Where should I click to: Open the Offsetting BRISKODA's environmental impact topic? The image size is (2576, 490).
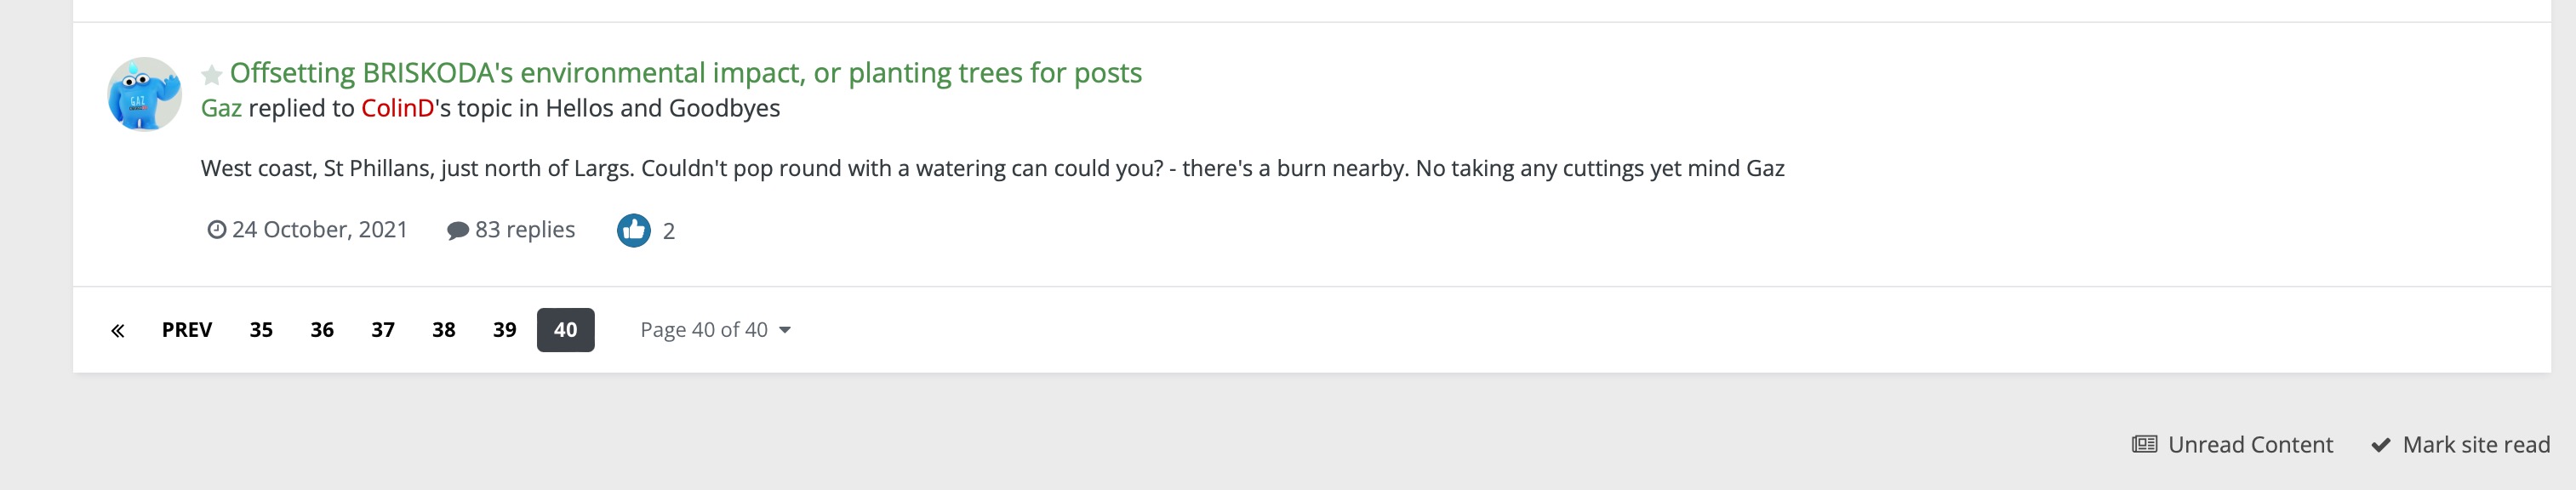tap(685, 73)
